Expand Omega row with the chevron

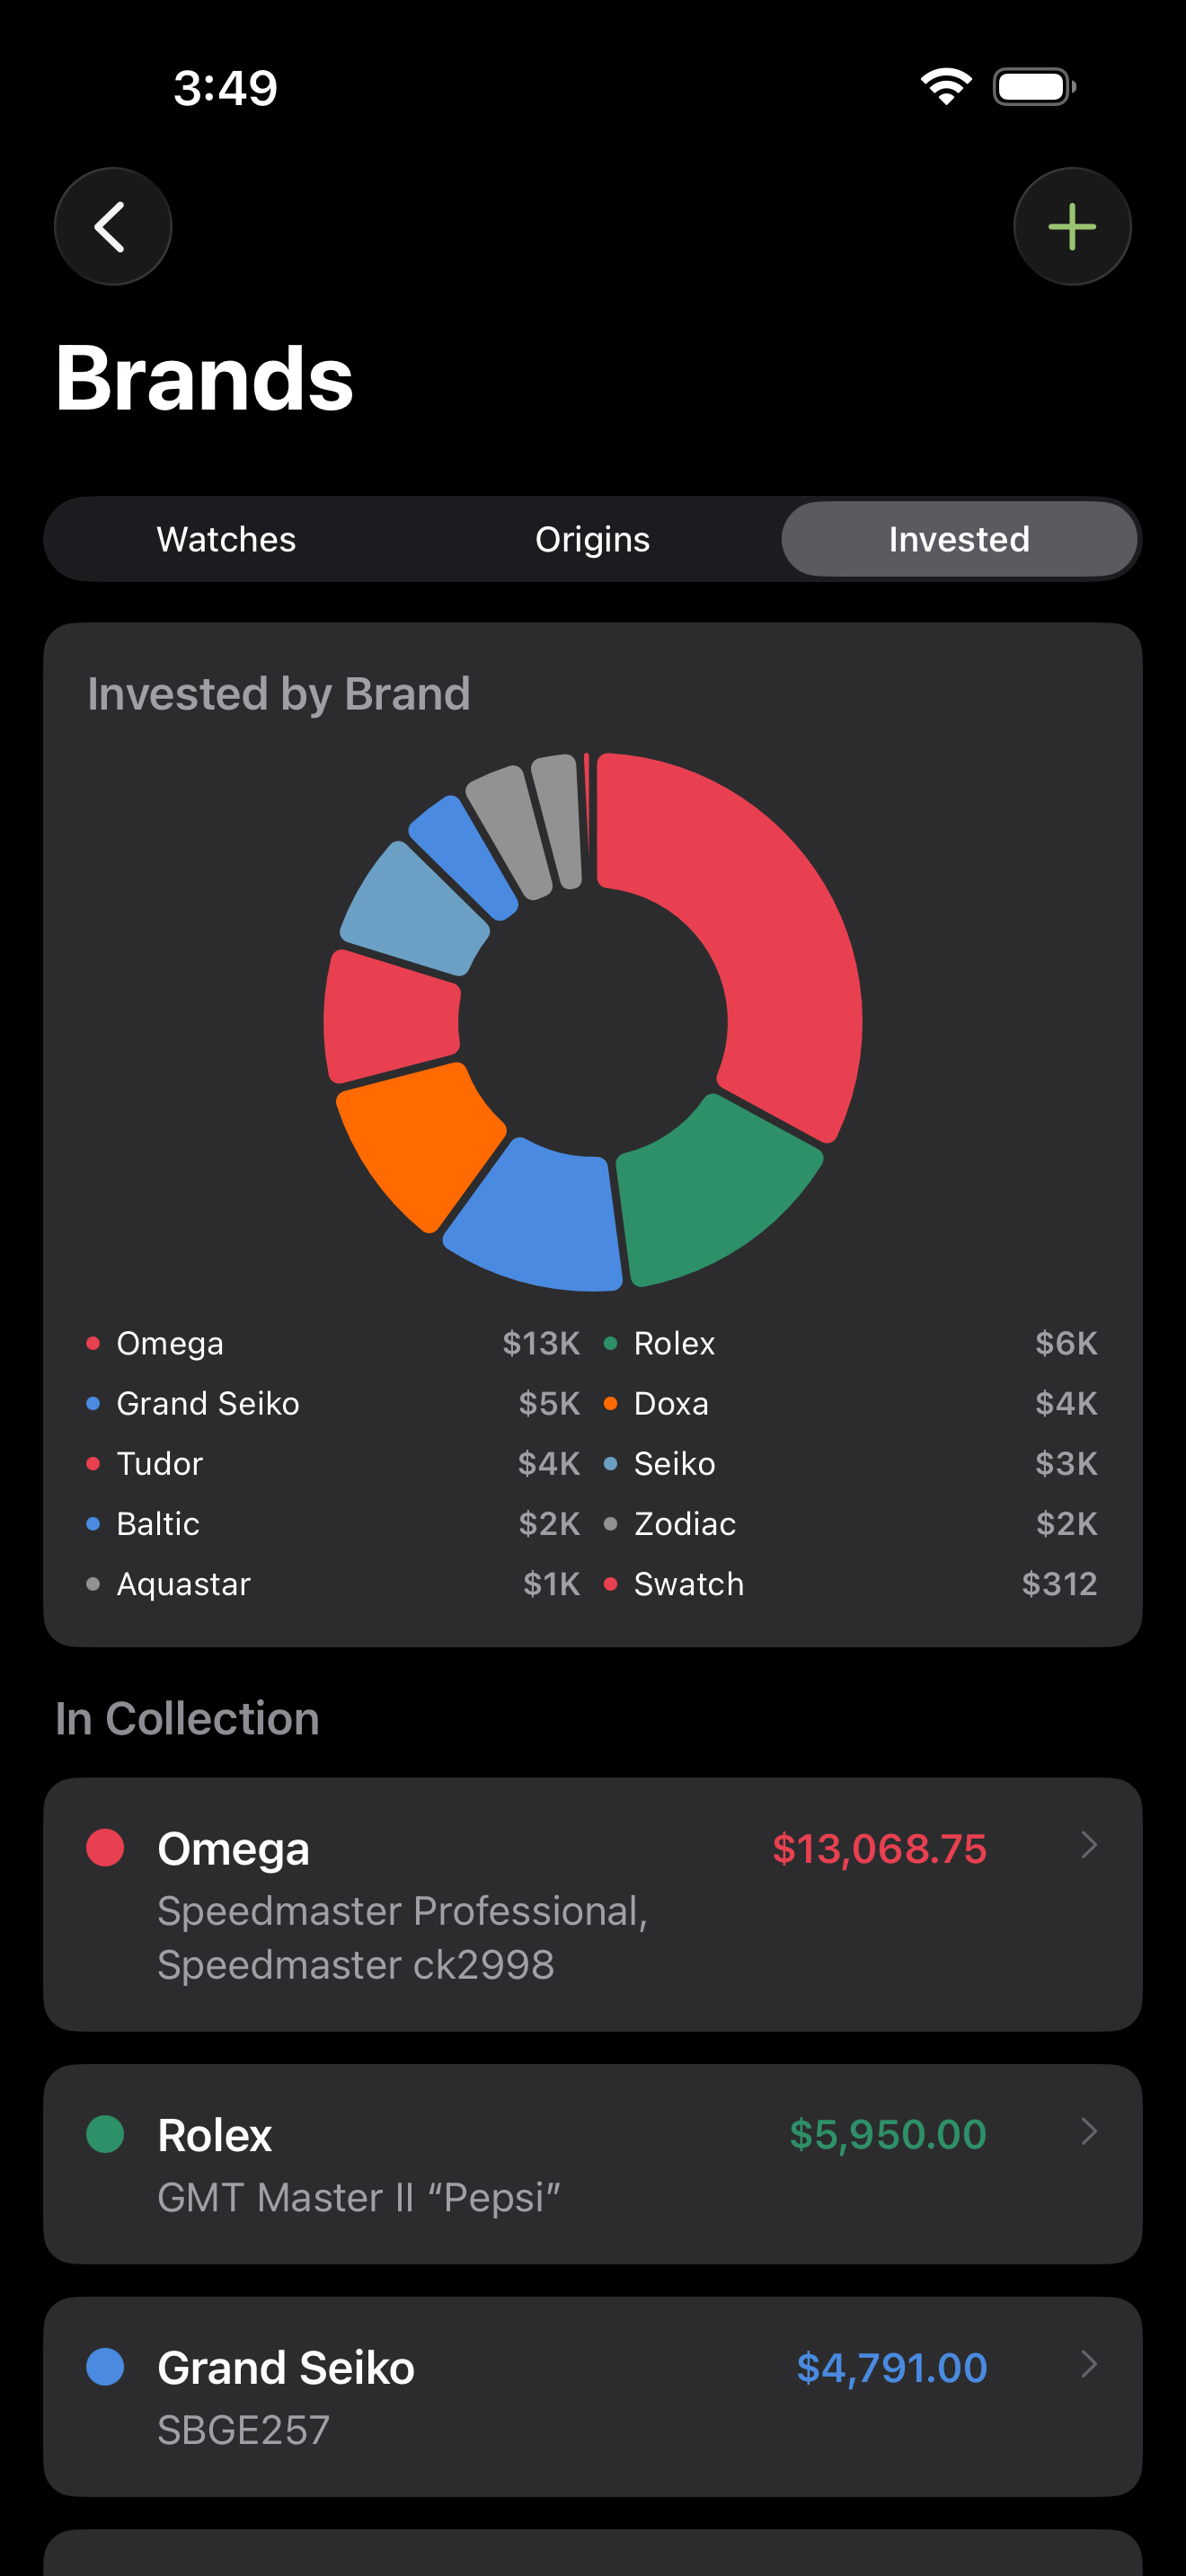(1089, 1845)
